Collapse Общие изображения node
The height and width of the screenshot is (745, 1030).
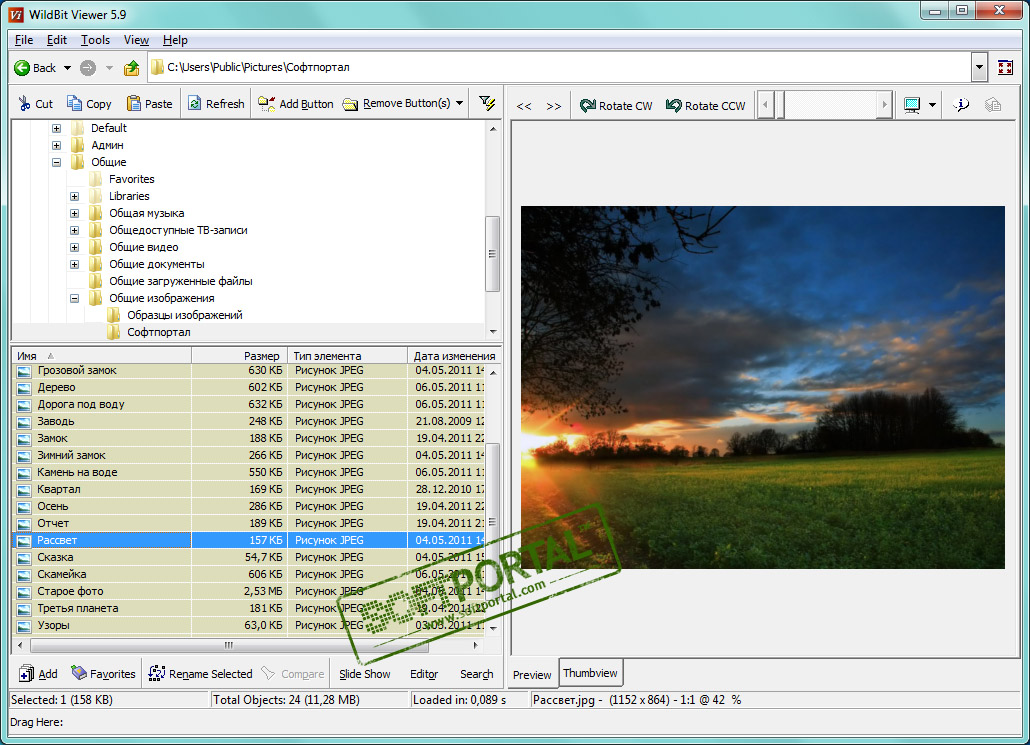pos(74,298)
